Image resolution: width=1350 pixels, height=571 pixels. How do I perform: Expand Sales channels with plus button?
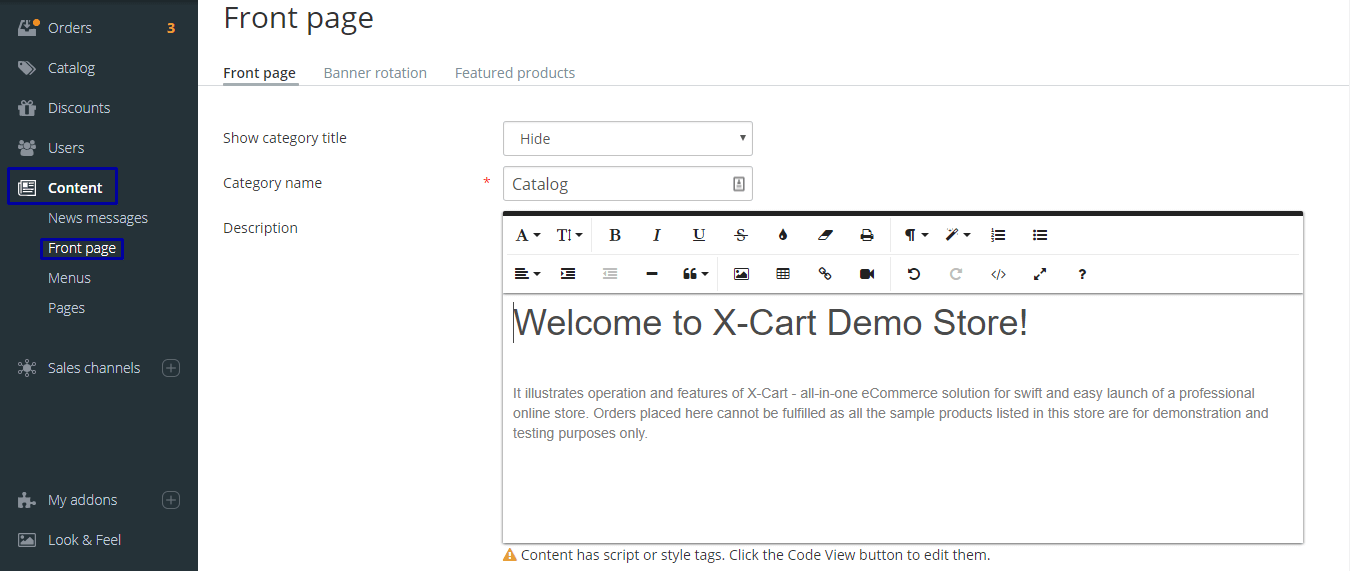point(171,368)
